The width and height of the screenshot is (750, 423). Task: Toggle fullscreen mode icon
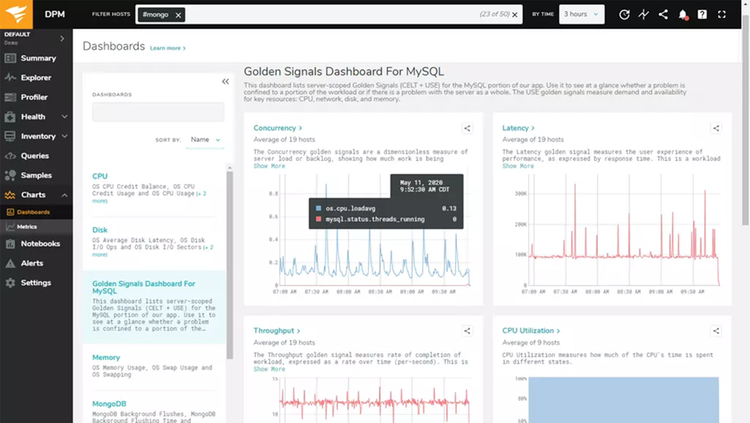pos(722,14)
